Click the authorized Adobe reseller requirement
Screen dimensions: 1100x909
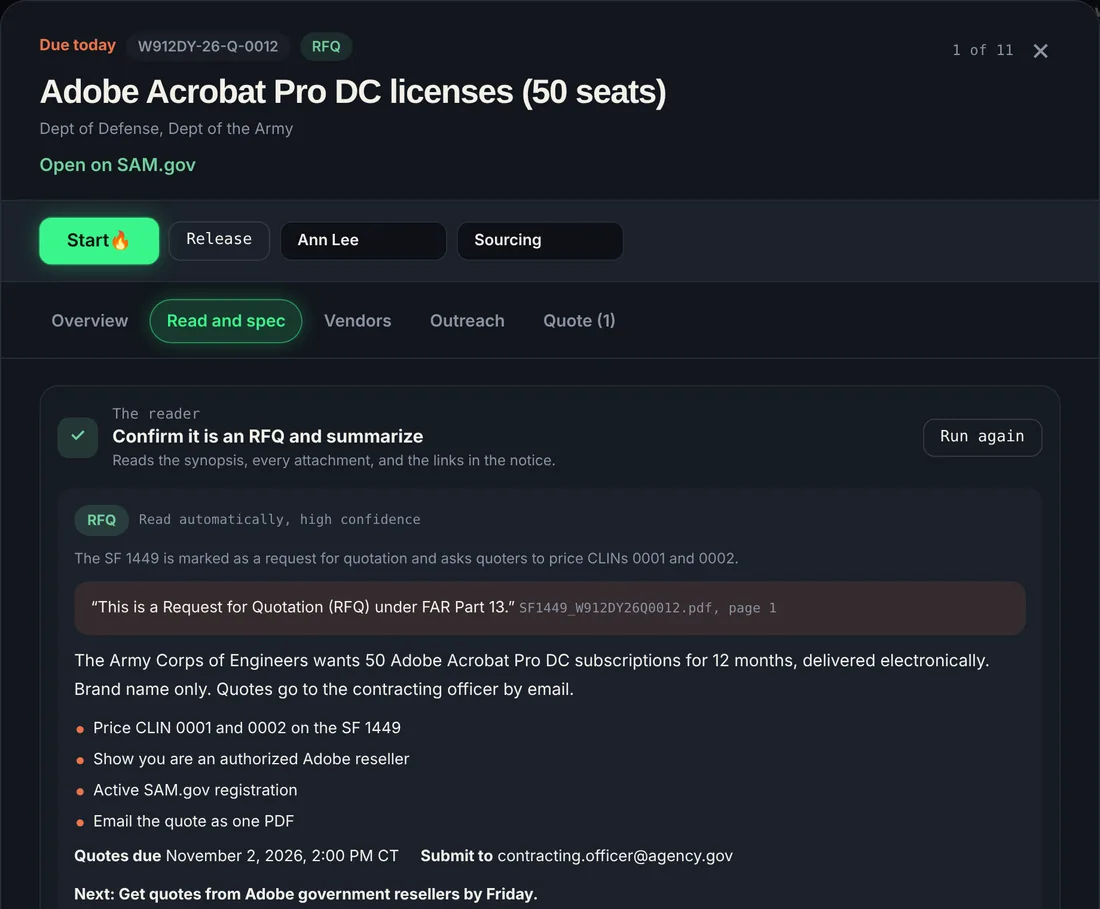click(x=251, y=759)
